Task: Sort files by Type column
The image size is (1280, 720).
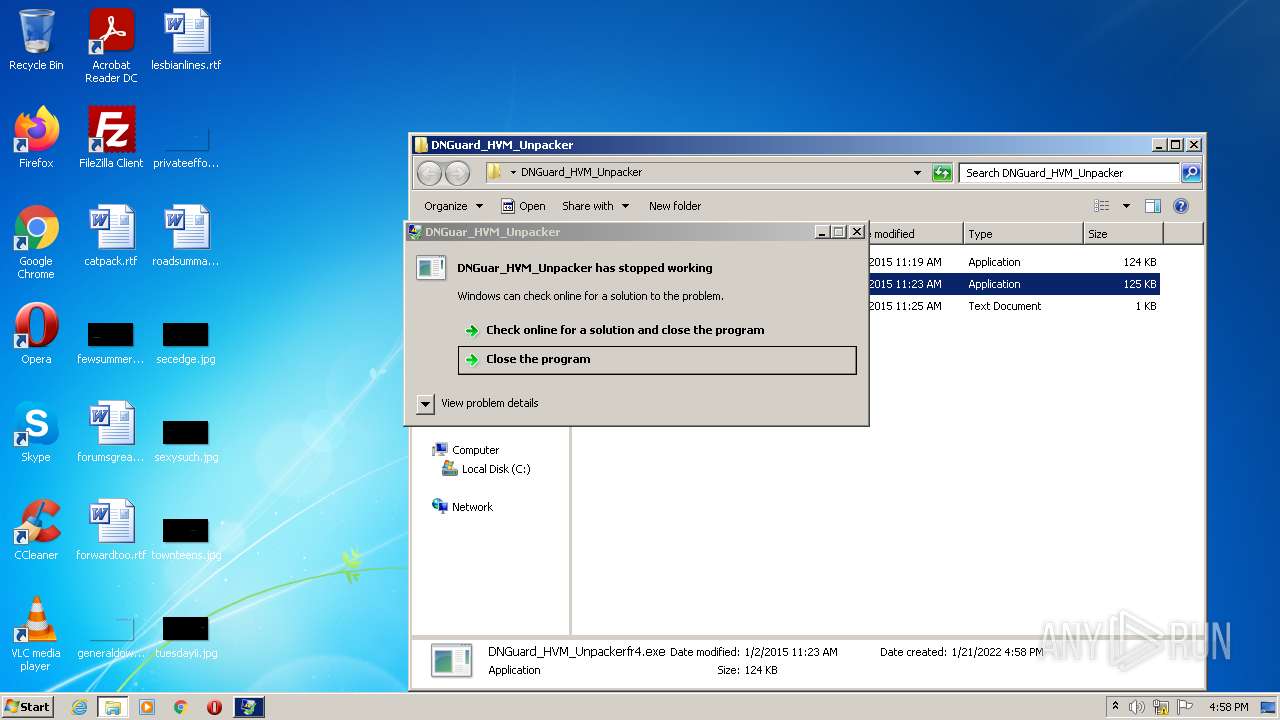Action: pyautogui.click(x=1023, y=234)
